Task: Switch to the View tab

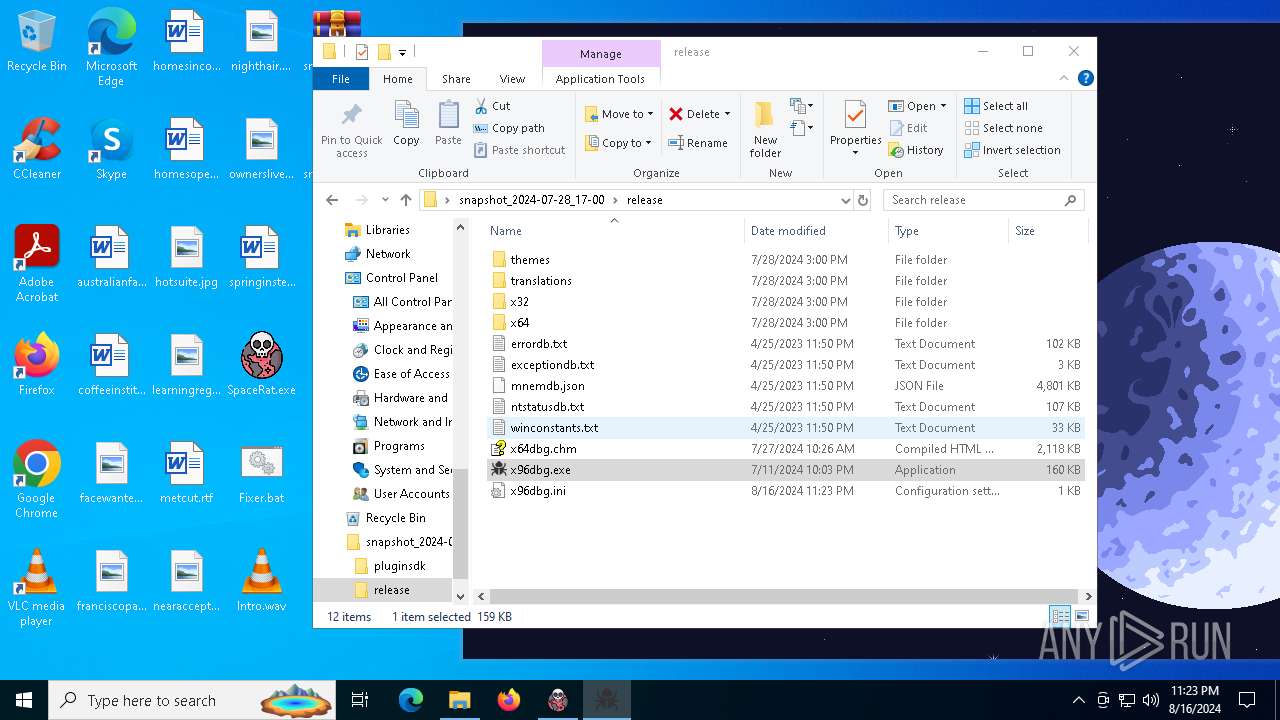Action: point(512,79)
